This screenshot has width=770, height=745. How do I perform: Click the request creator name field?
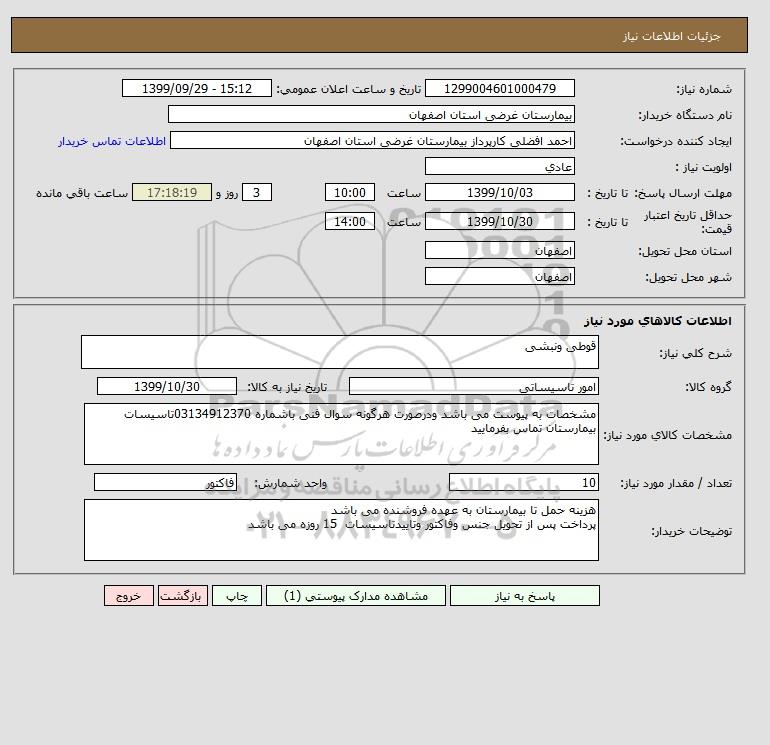pos(372,140)
